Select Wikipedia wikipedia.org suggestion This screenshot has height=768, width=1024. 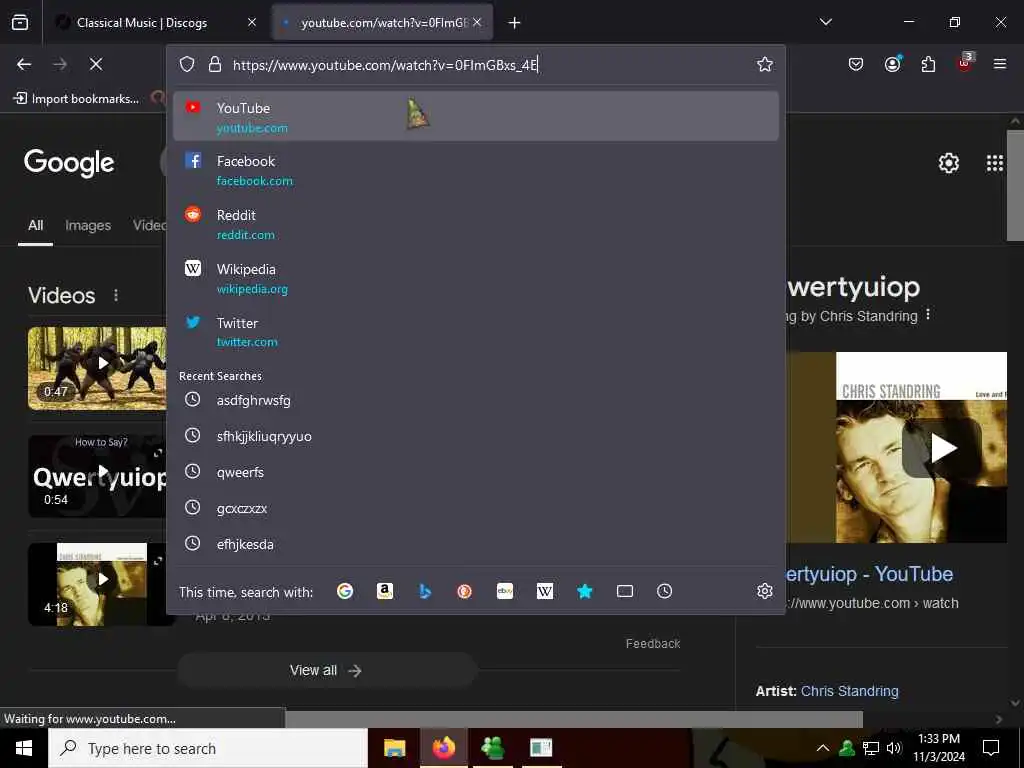tap(475, 278)
